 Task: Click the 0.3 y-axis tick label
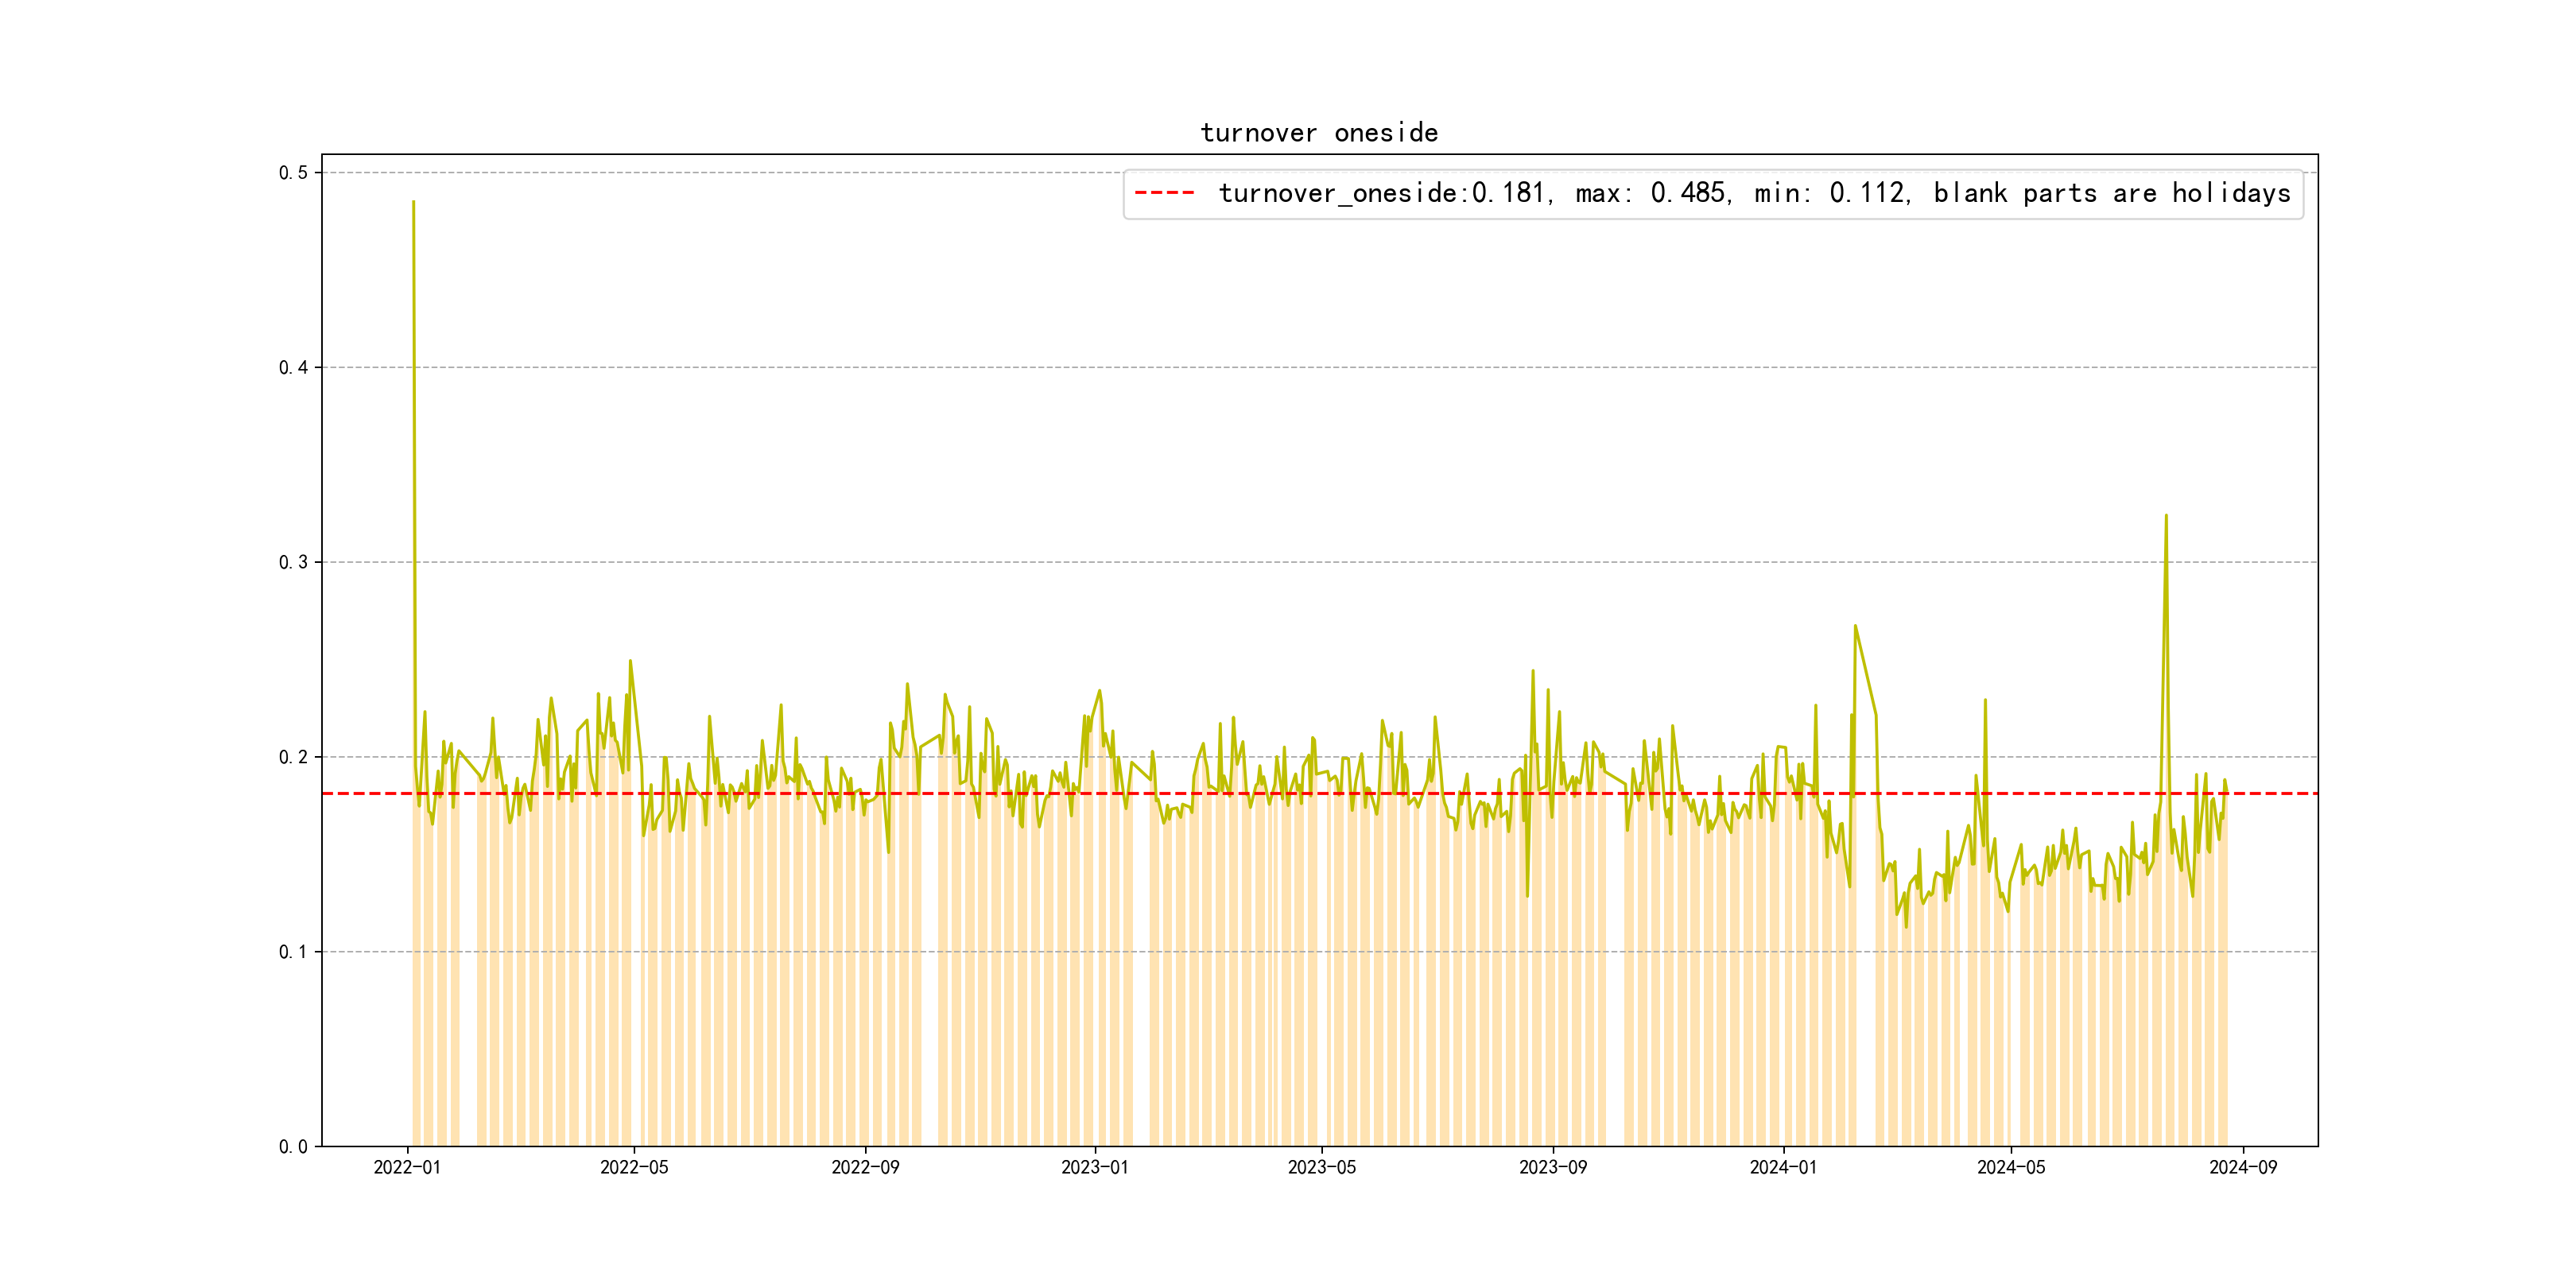293,562
